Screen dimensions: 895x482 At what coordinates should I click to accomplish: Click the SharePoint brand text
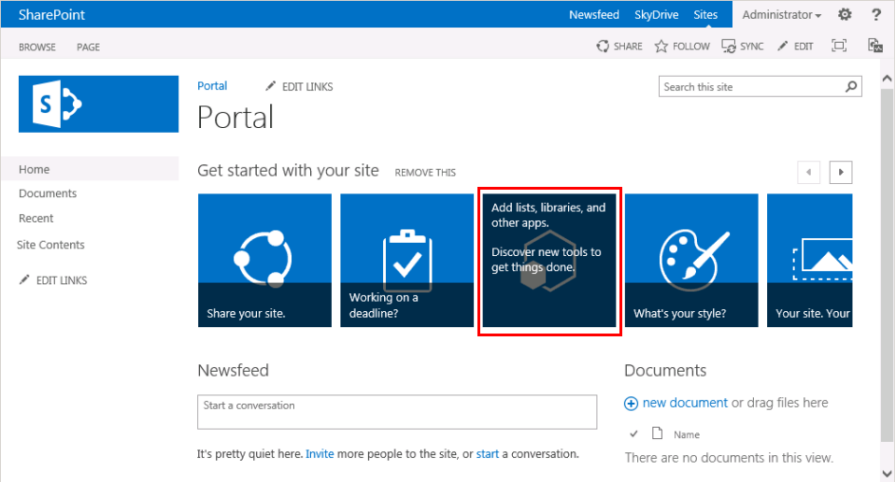[x=51, y=15]
